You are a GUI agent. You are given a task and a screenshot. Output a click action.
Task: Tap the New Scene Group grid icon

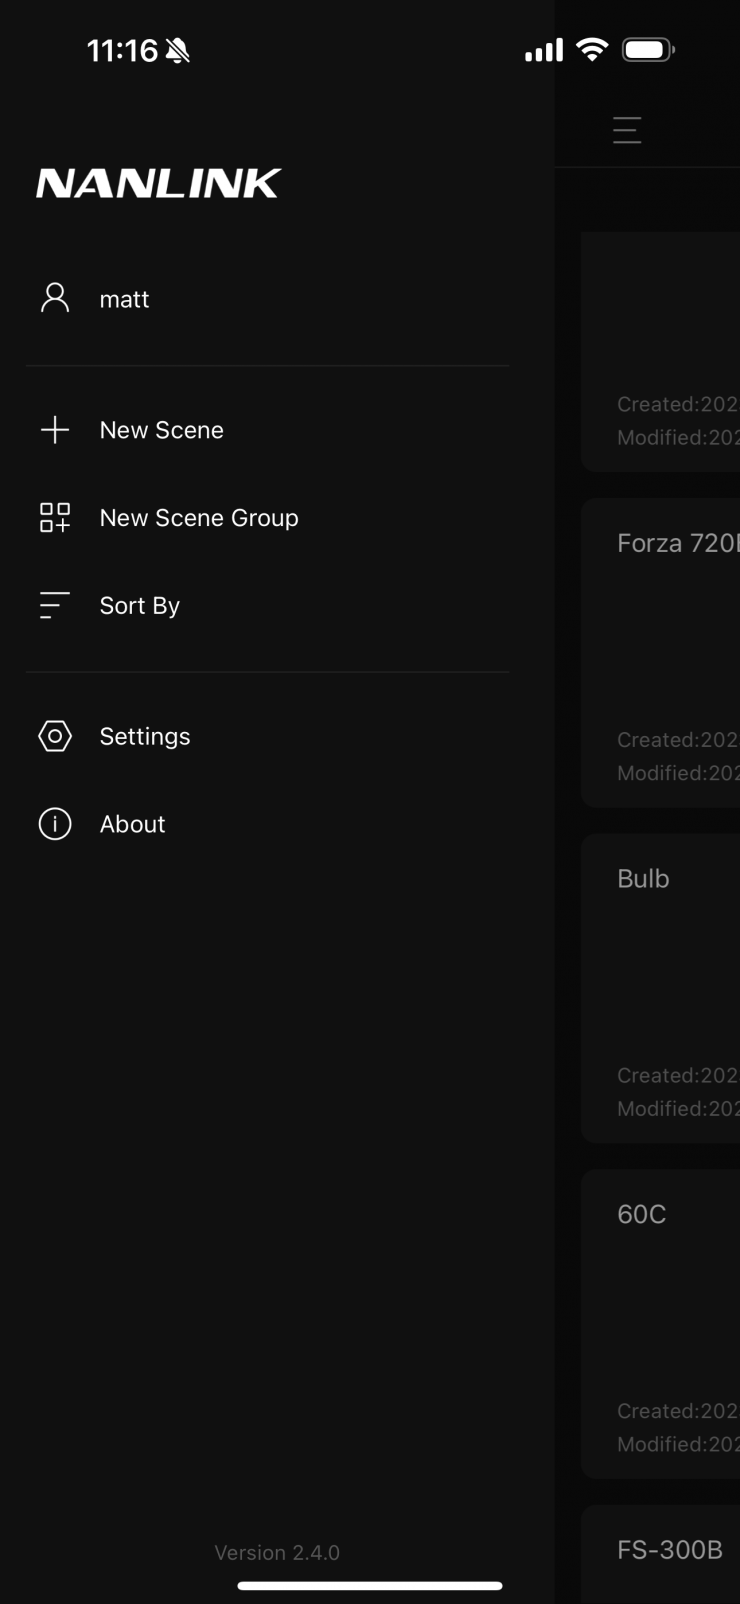click(x=55, y=518)
